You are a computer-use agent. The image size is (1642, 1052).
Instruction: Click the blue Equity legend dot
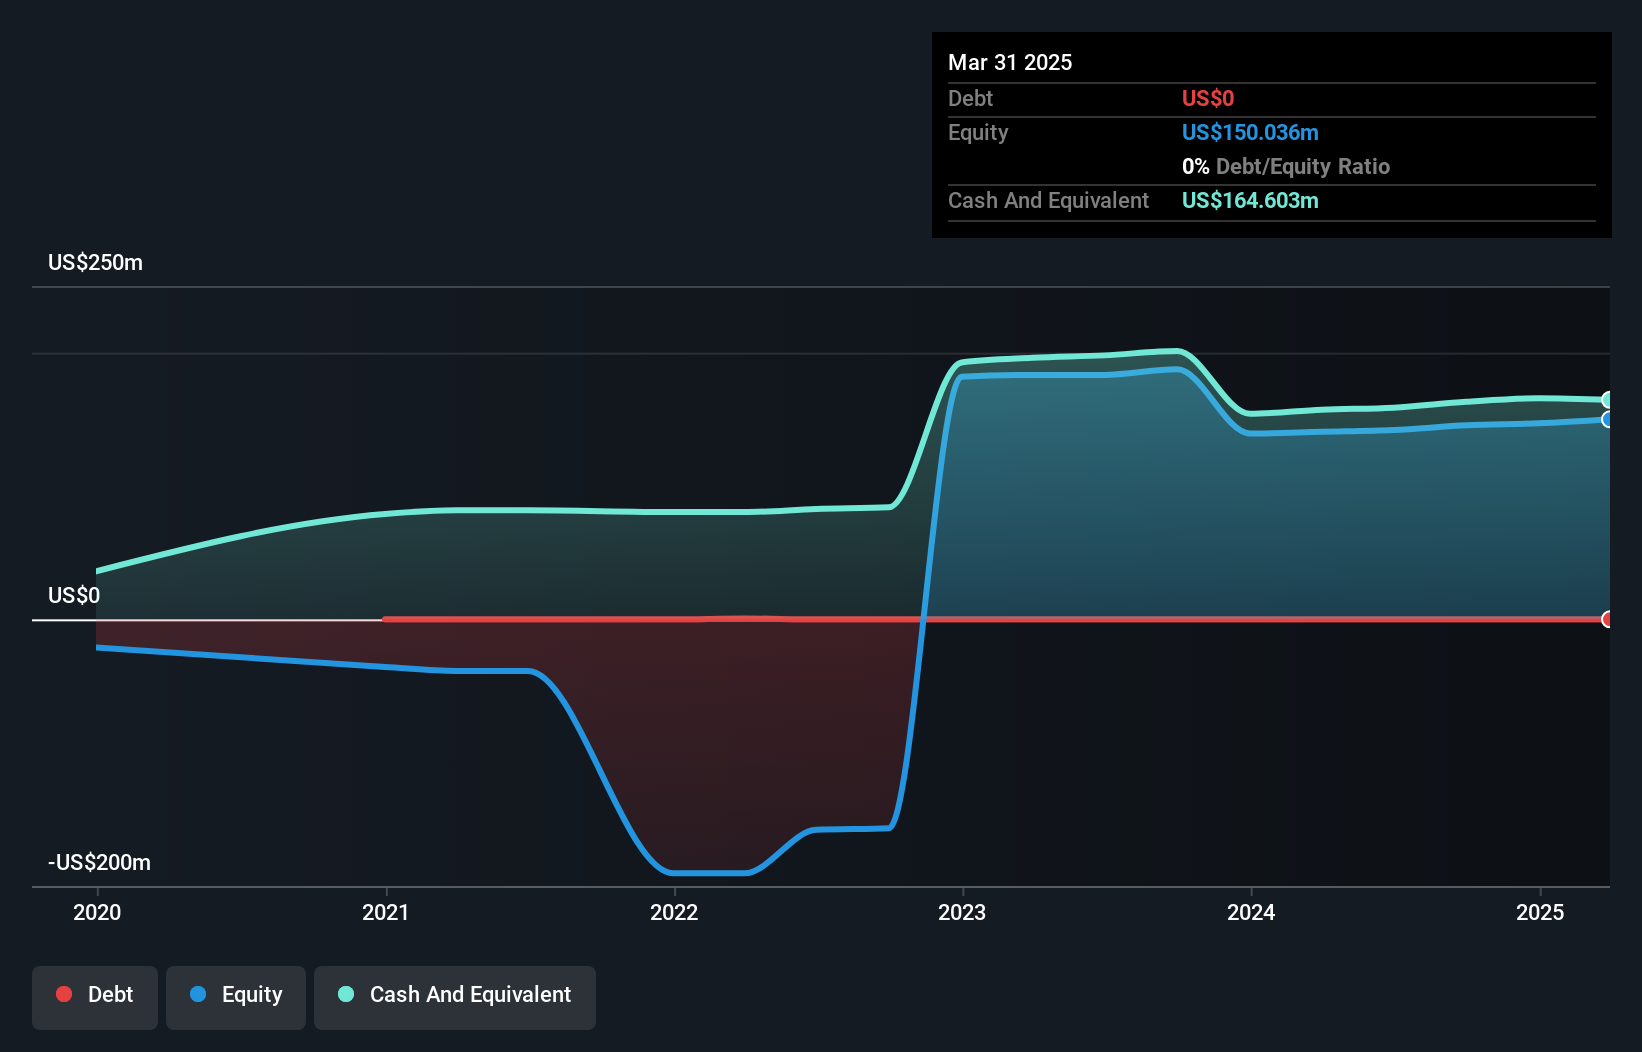click(198, 994)
